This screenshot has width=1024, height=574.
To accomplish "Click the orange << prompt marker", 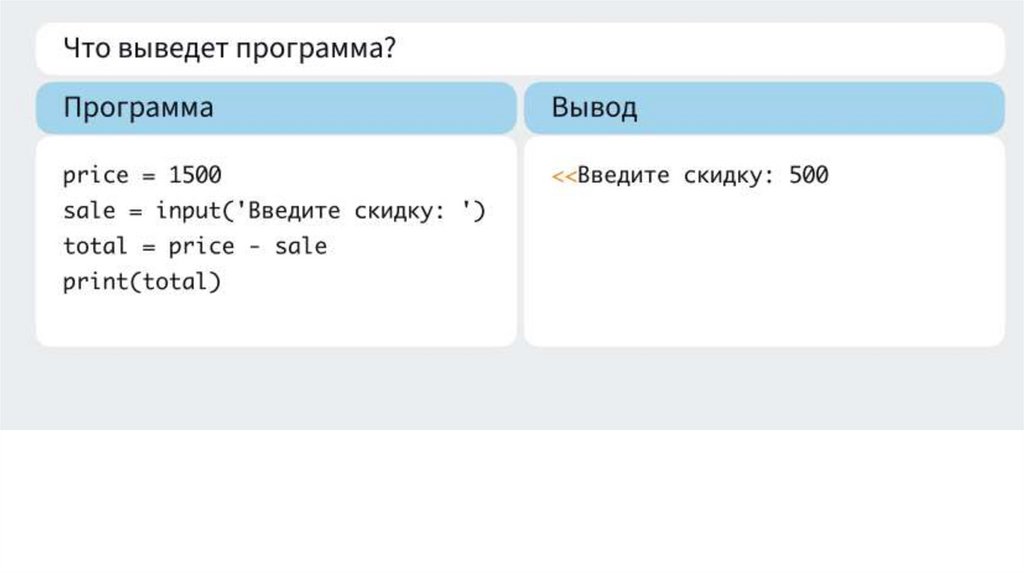I will pyautogui.click(x=564, y=176).
